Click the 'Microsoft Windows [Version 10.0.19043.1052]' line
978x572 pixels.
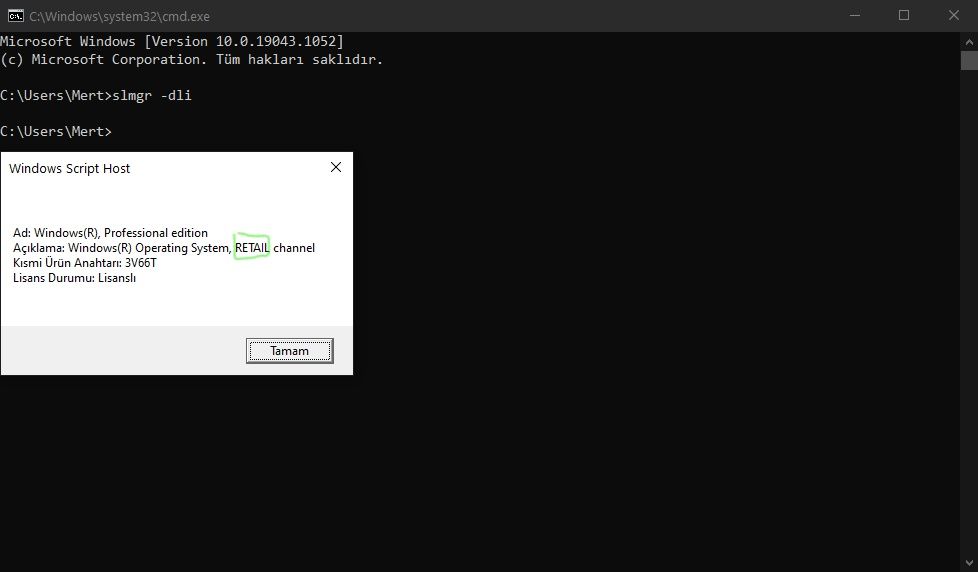[x=172, y=41]
